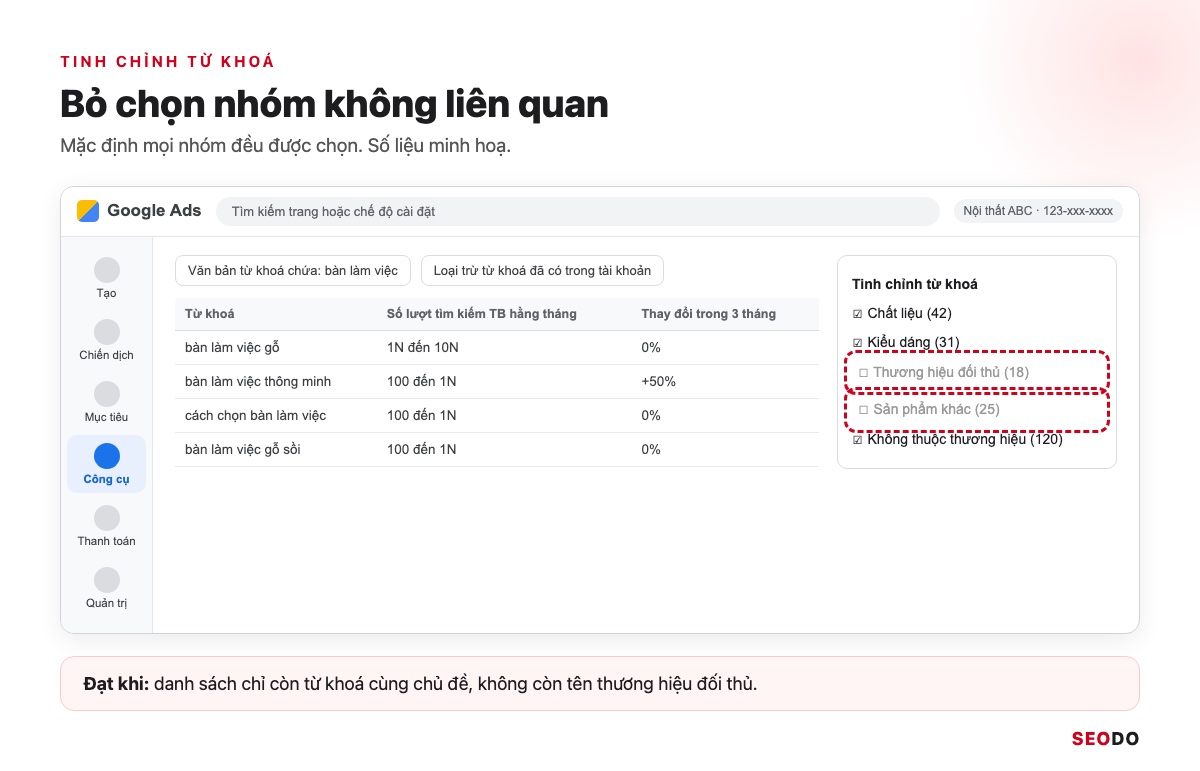Select keyword row cách chọn bàn làm việc

[x=496, y=416]
